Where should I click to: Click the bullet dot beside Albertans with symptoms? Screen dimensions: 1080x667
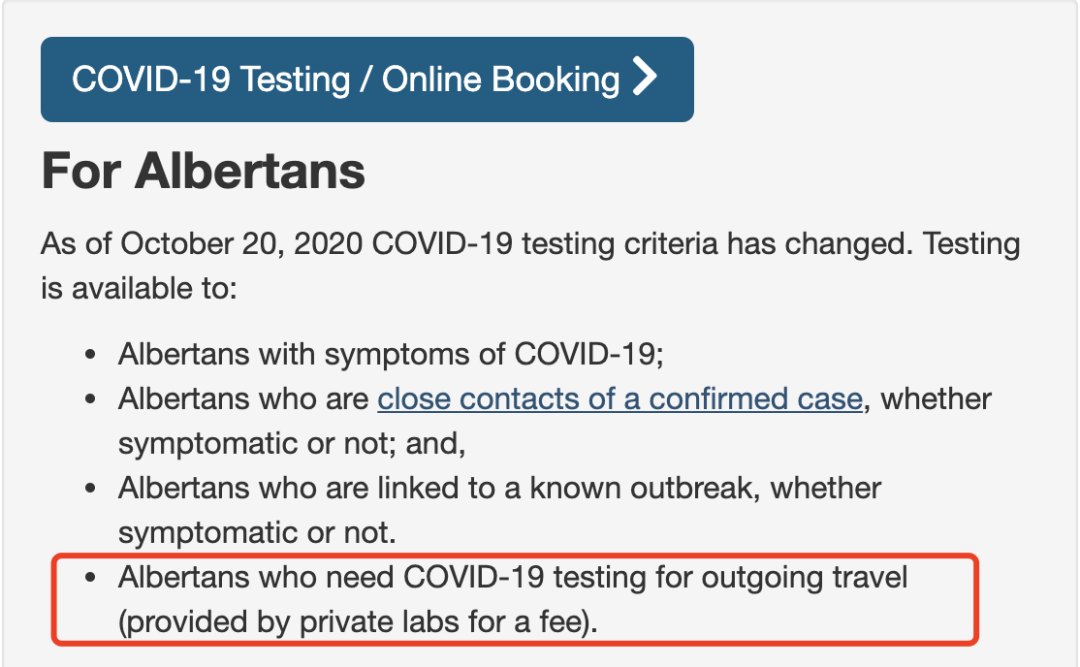tap(90, 355)
